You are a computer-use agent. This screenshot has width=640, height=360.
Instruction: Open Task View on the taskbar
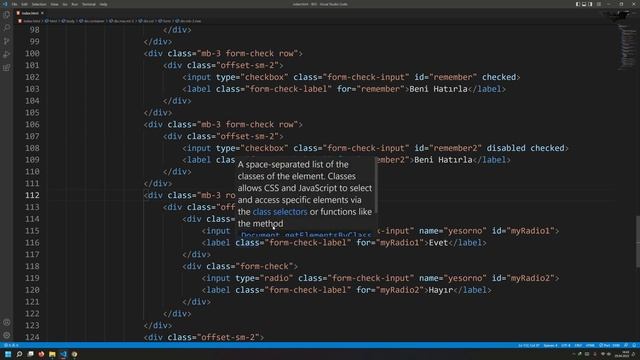(x=31, y=354)
